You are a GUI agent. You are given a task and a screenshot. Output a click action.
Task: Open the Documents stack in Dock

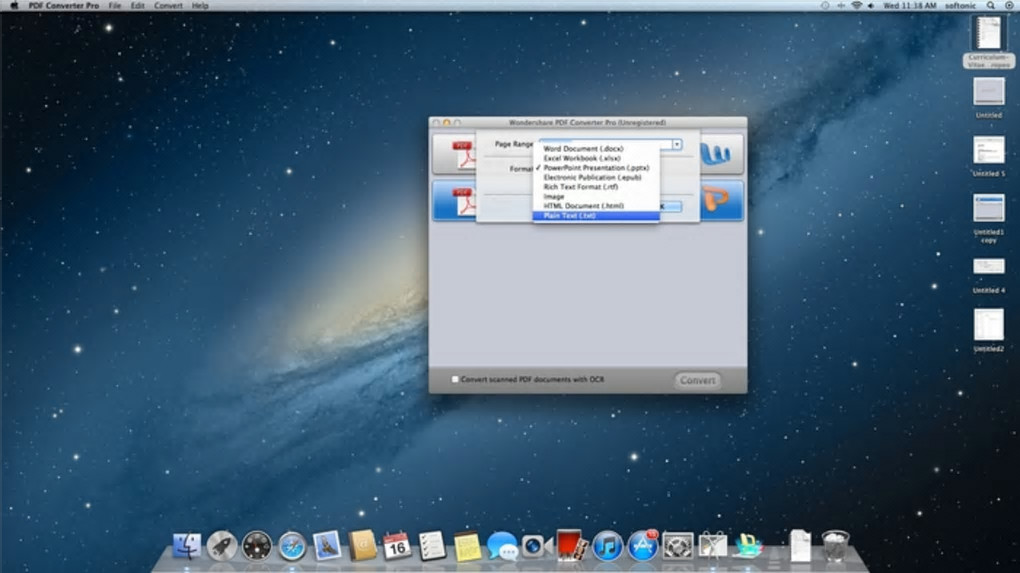800,545
